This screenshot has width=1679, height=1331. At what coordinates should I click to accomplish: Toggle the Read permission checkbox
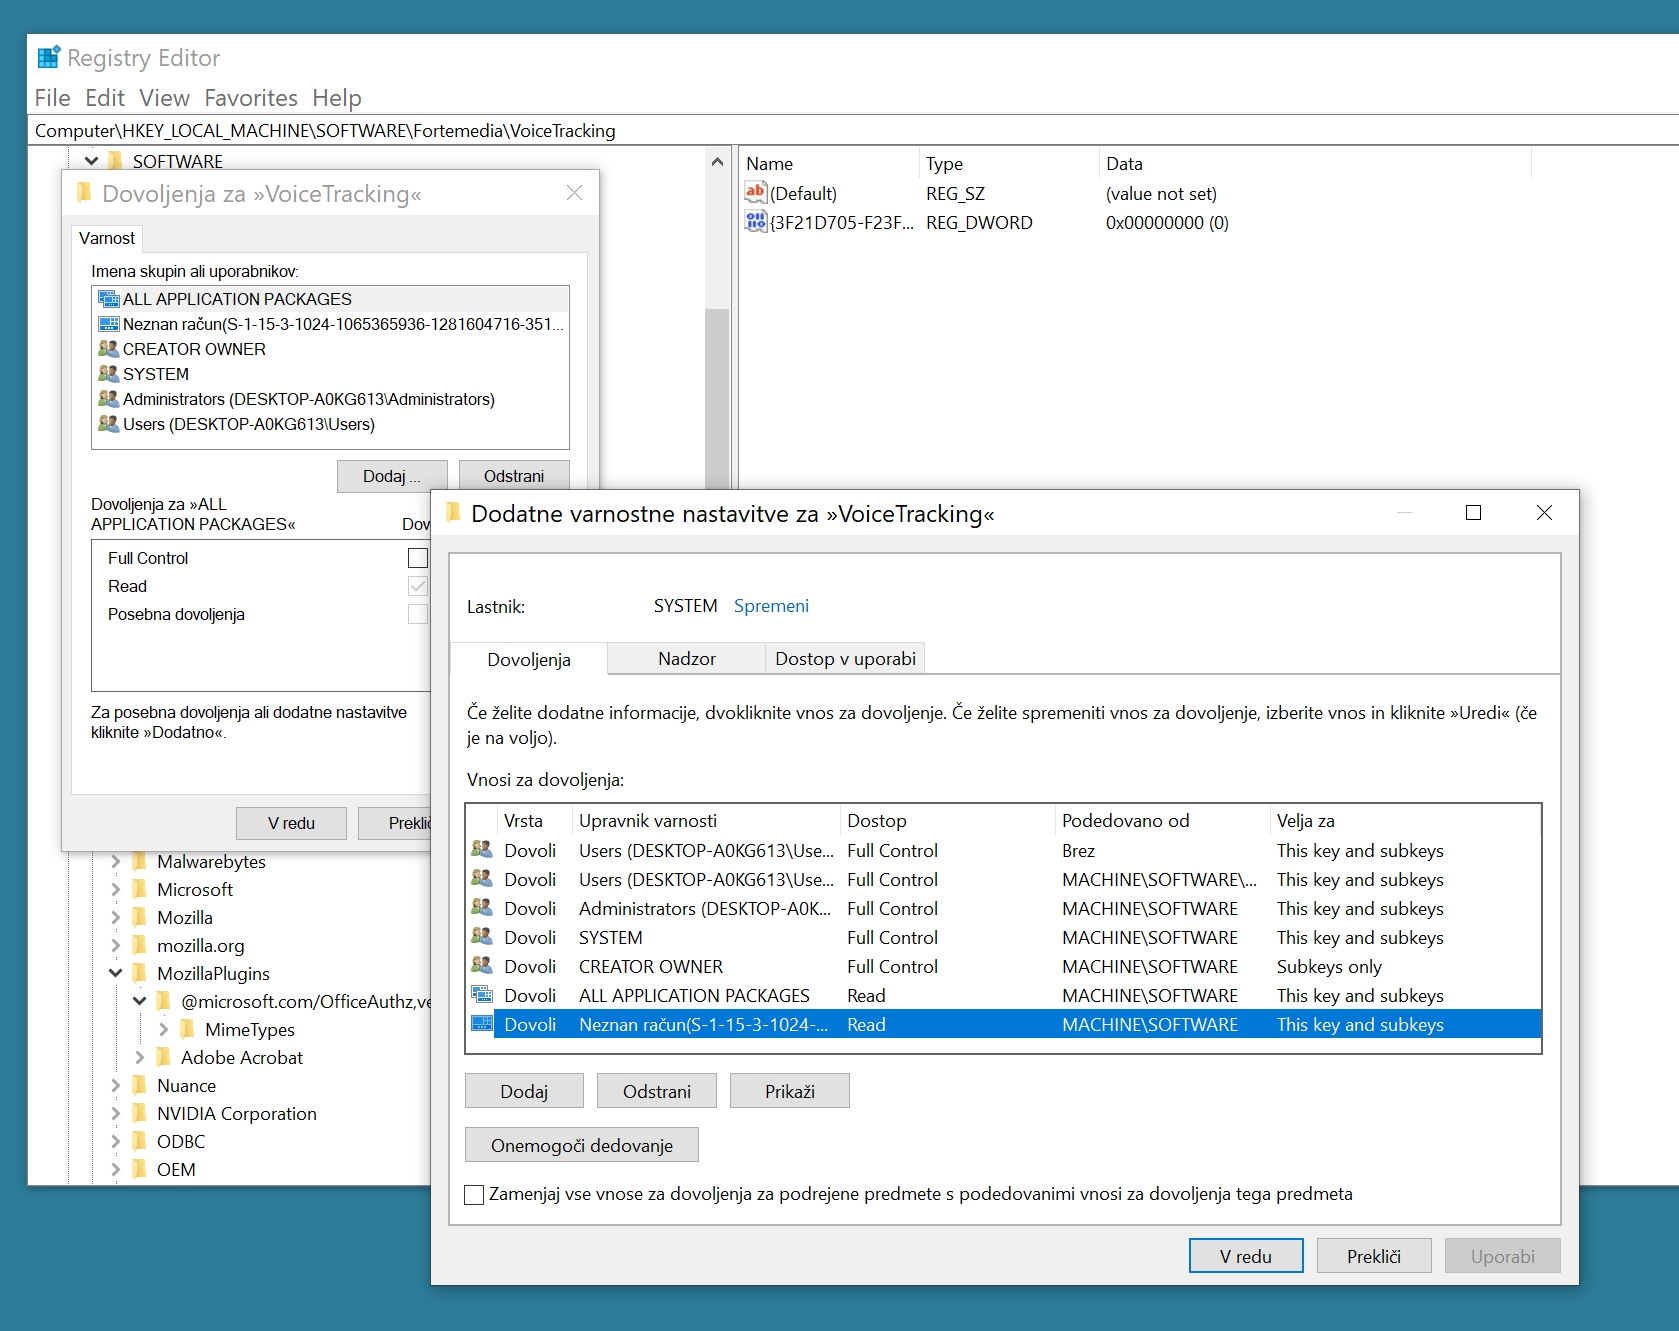coord(418,586)
